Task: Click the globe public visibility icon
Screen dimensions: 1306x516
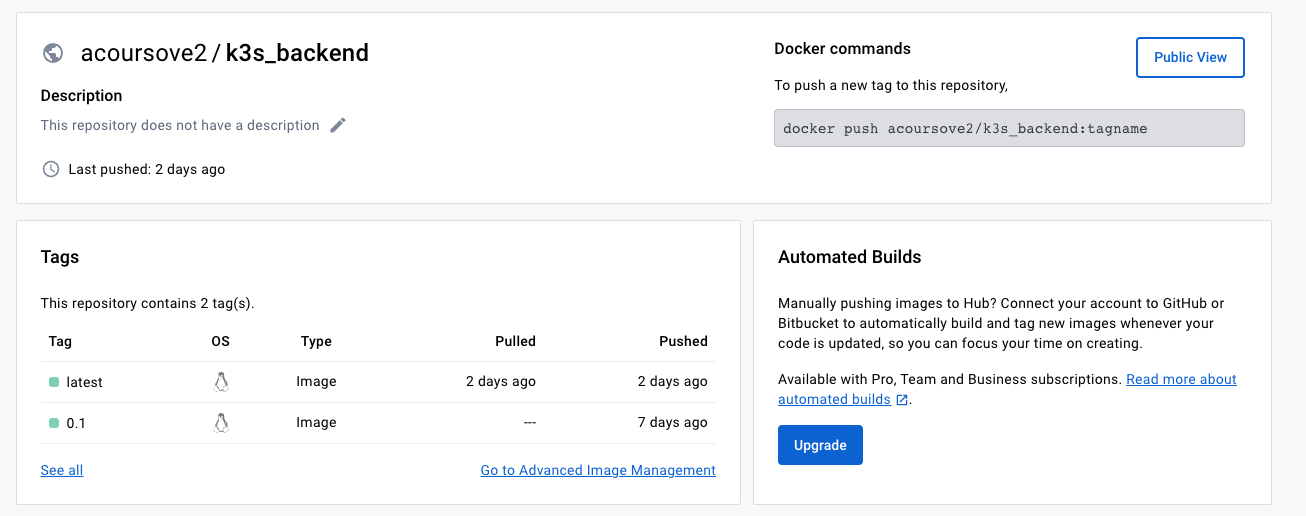Action: pyautogui.click(x=53, y=53)
